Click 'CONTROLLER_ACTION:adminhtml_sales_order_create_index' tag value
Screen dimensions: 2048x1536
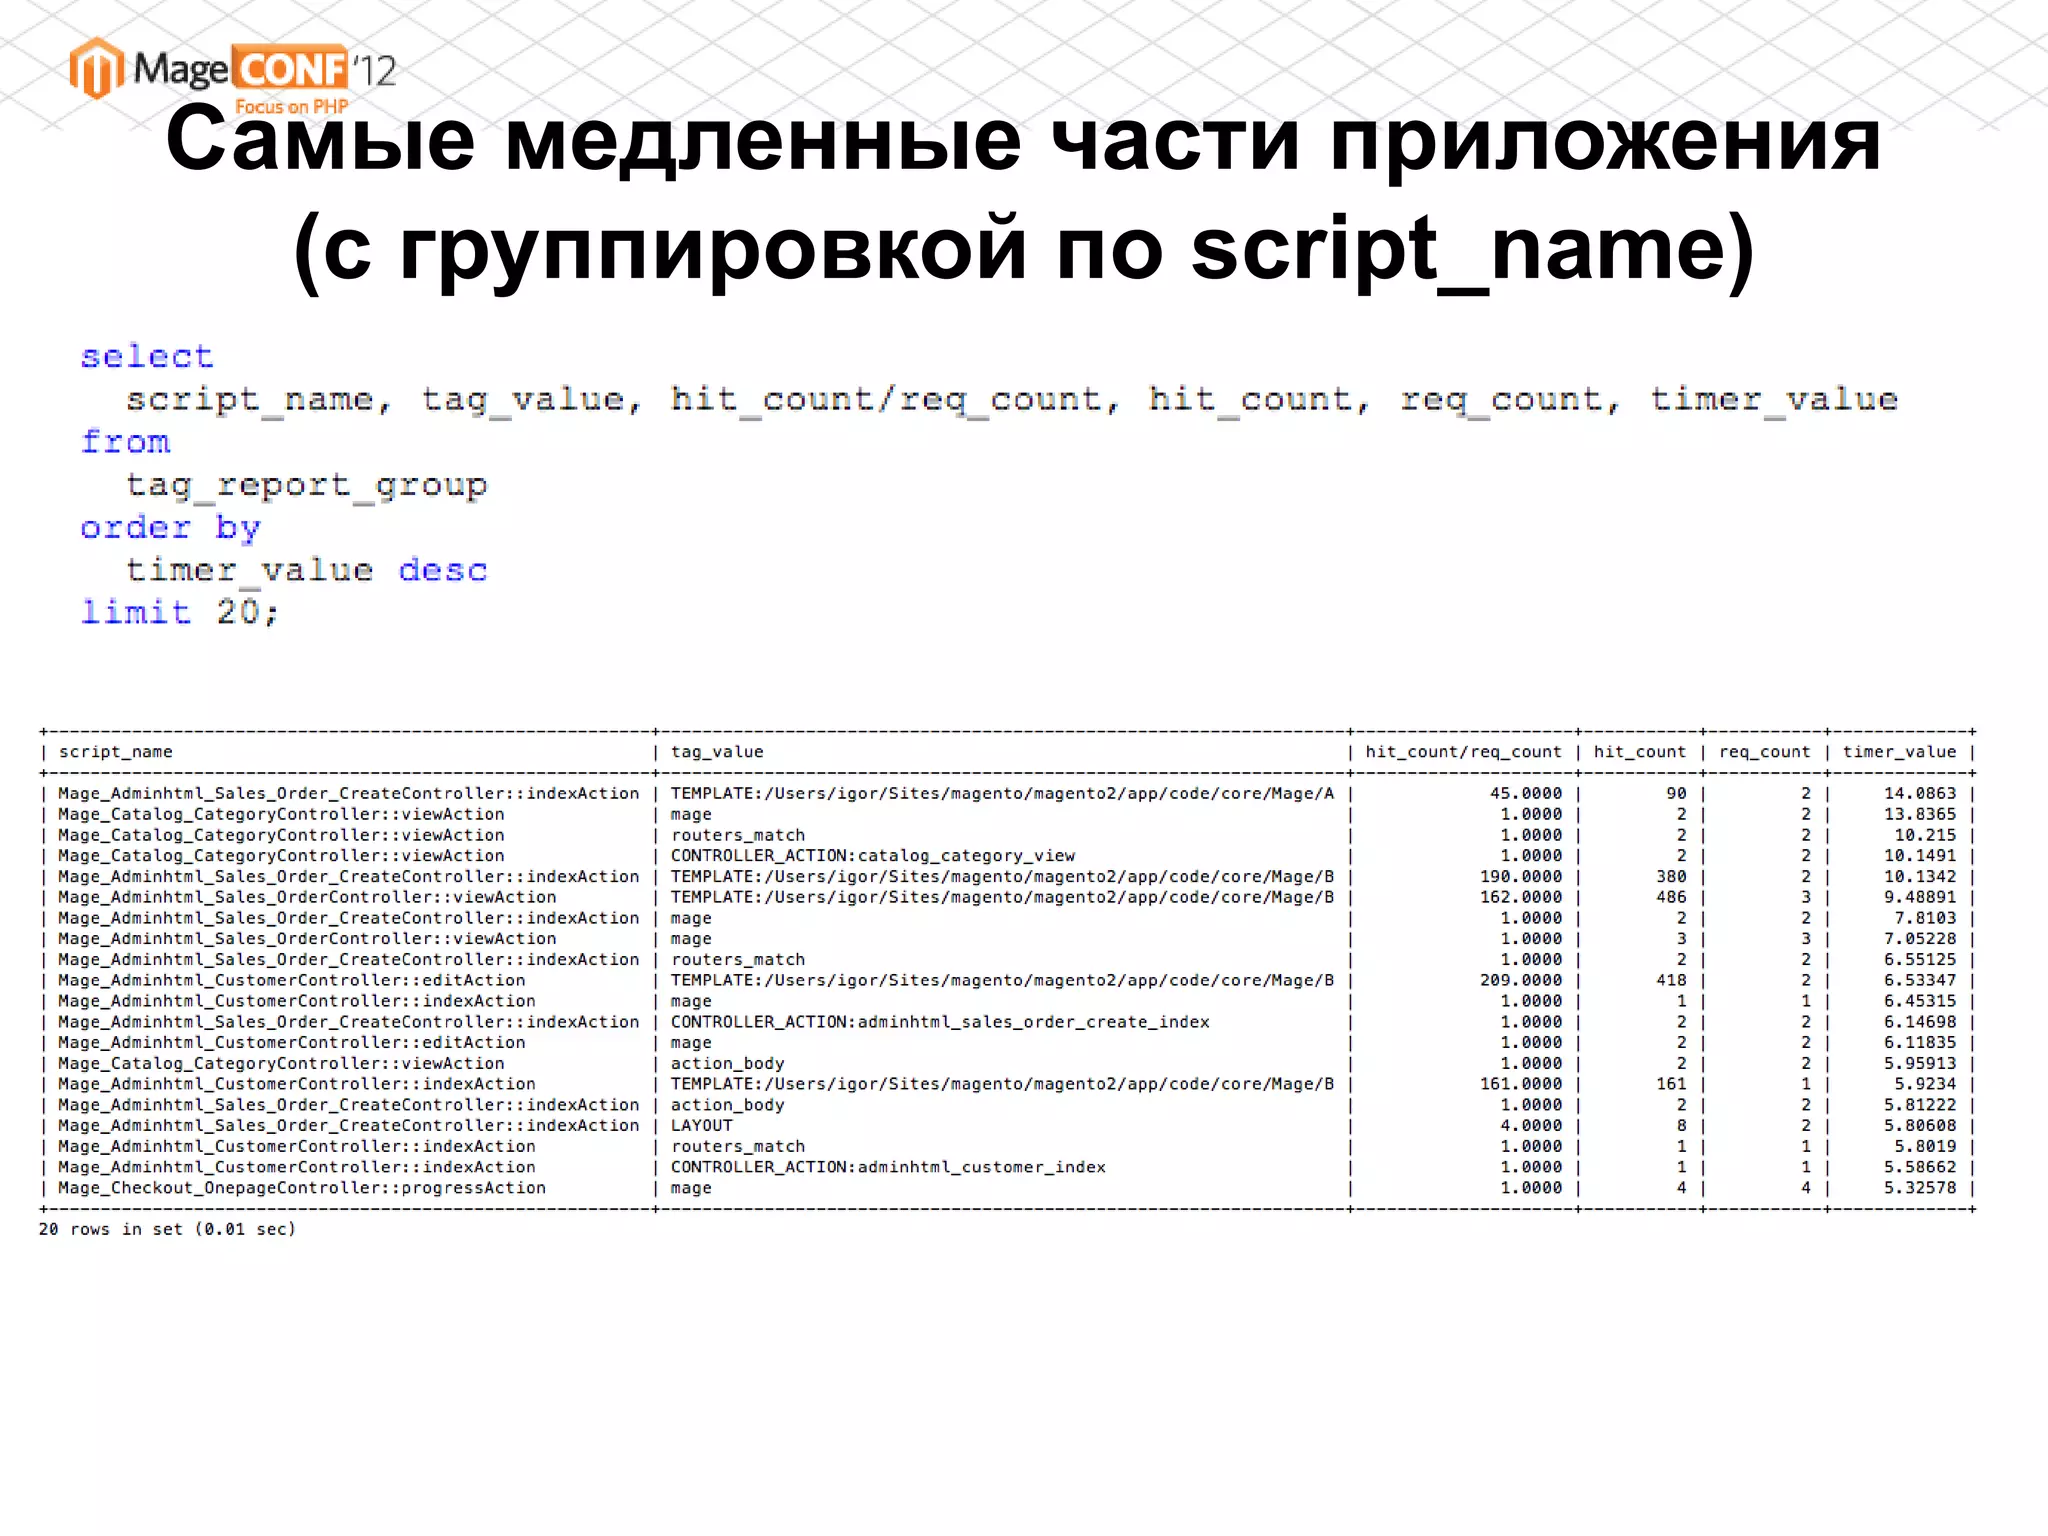click(940, 1022)
